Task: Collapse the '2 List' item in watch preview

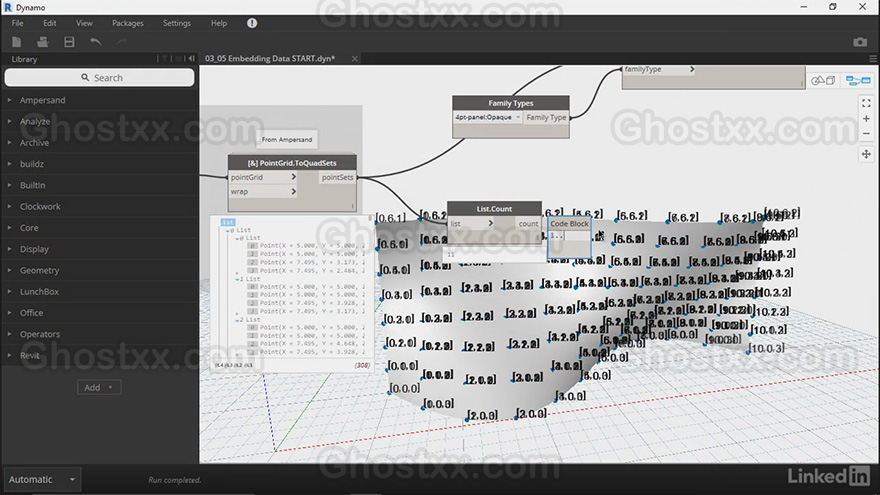Action: tap(237, 320)
